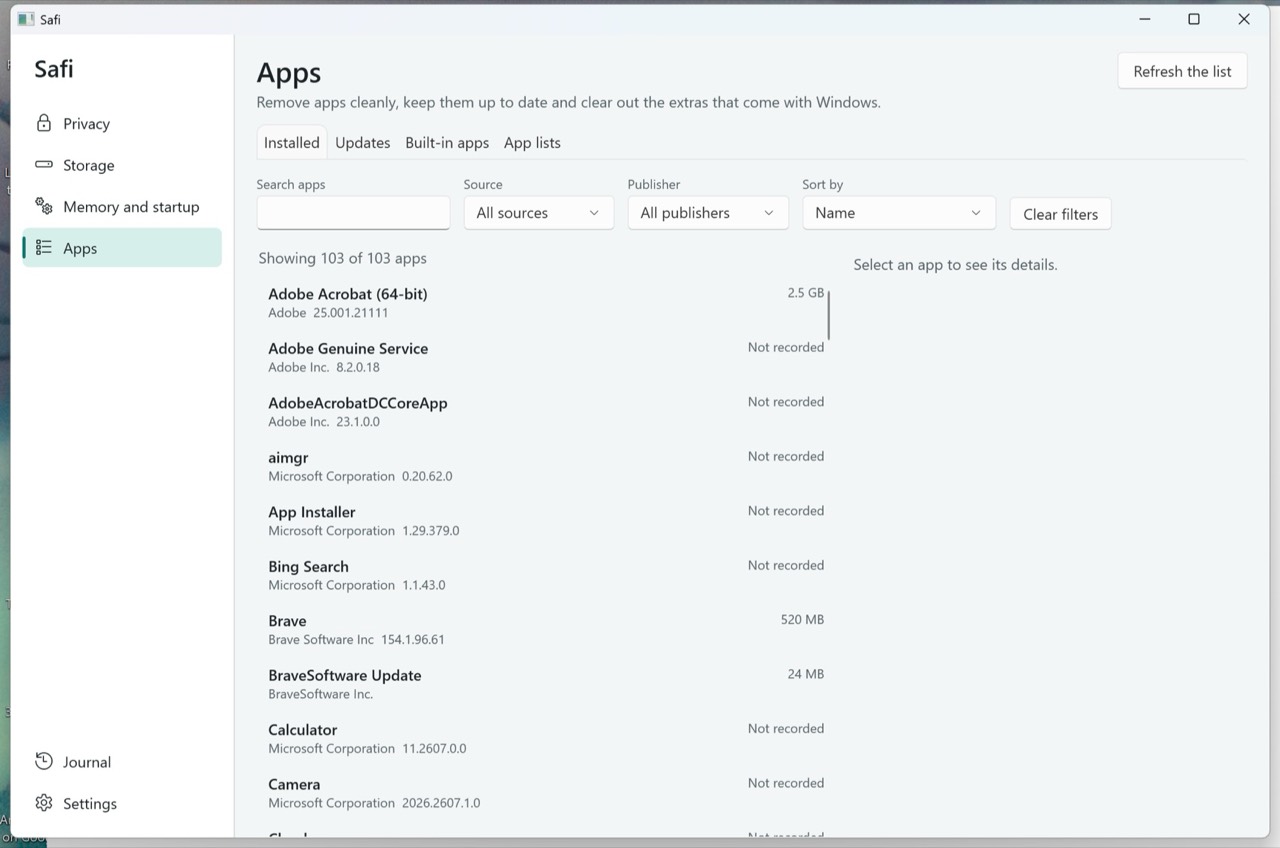The image size is (1280, 848).
Task: Click the Showing 103 of 103 apps text
Action: [x=342, y=258]
